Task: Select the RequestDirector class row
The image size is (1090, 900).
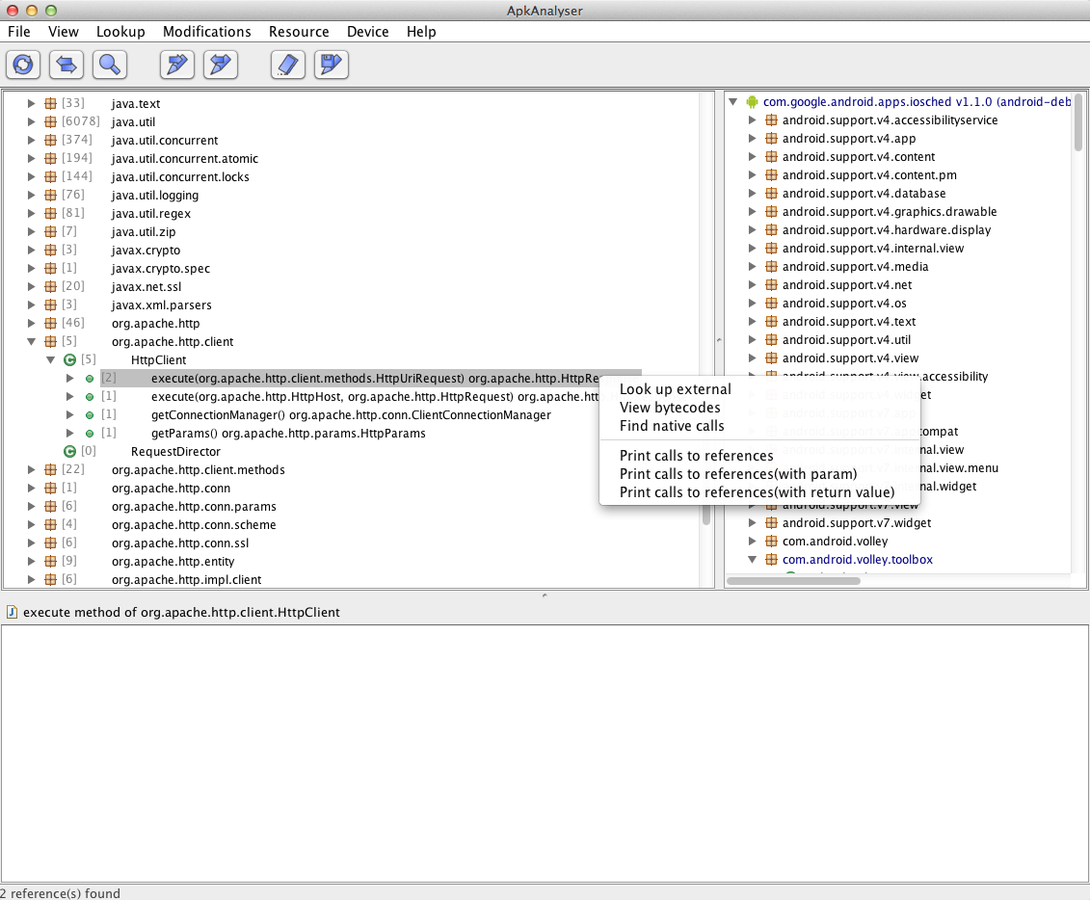Action: click(176, 452)
